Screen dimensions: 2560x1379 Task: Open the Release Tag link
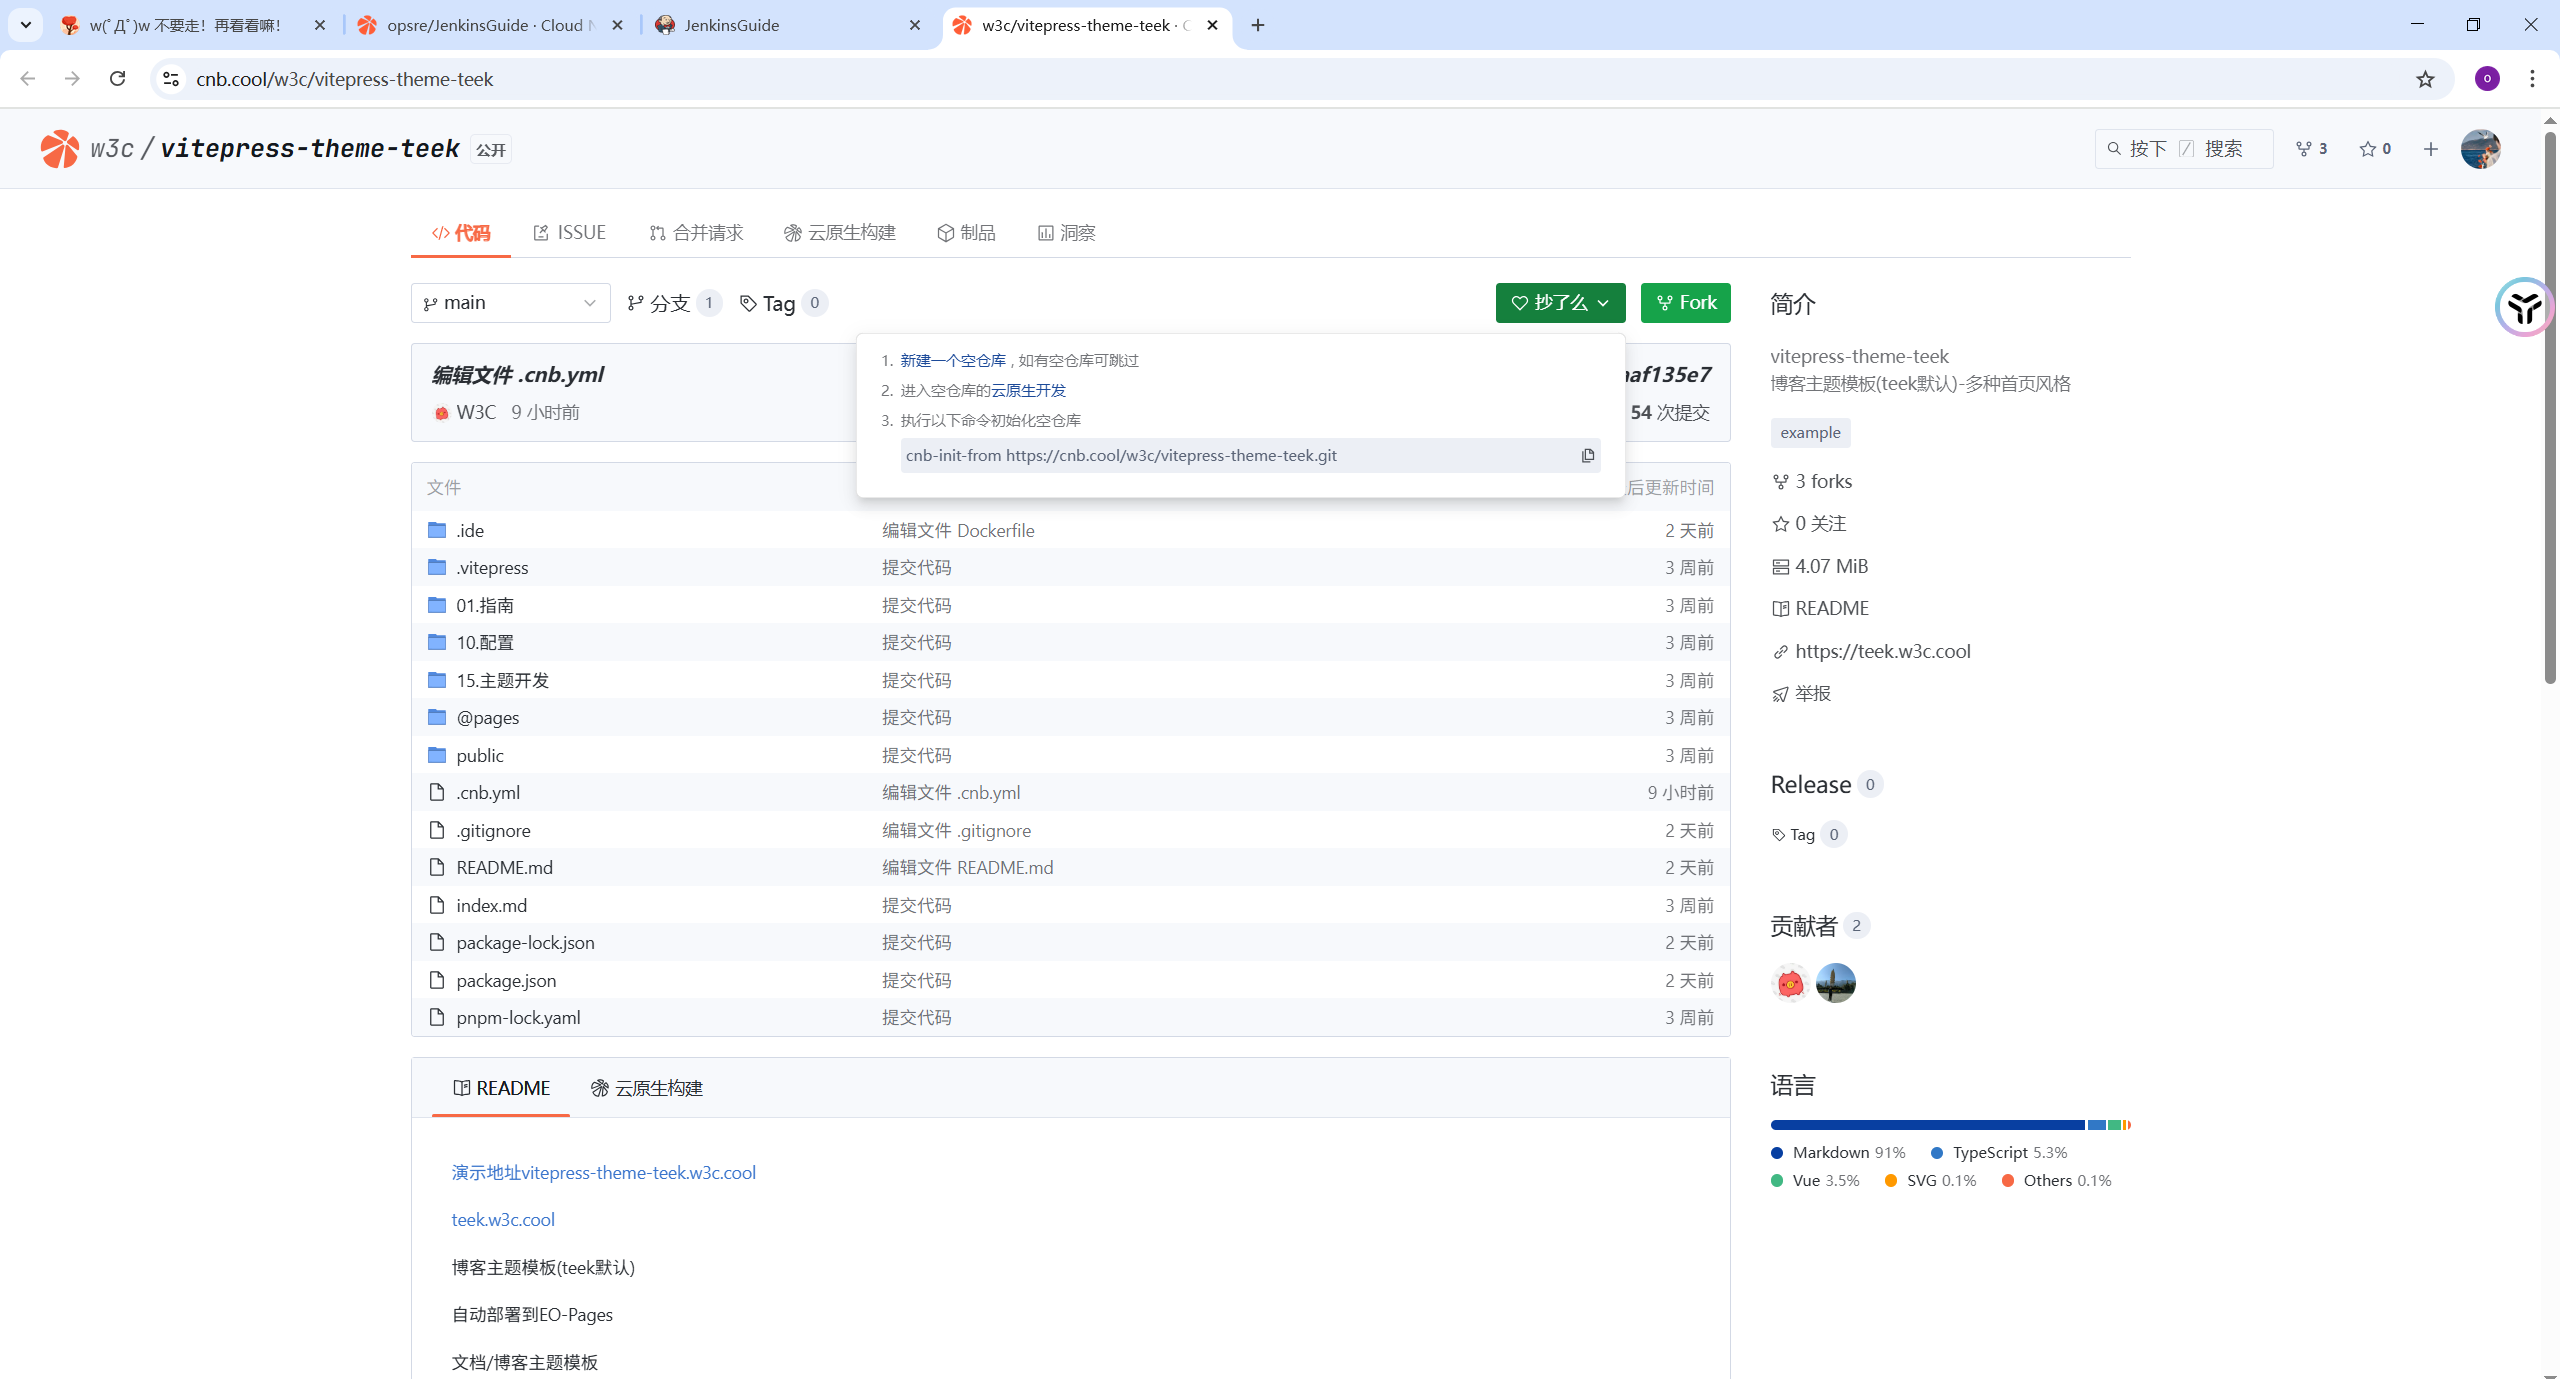(x=1808, y=835)
